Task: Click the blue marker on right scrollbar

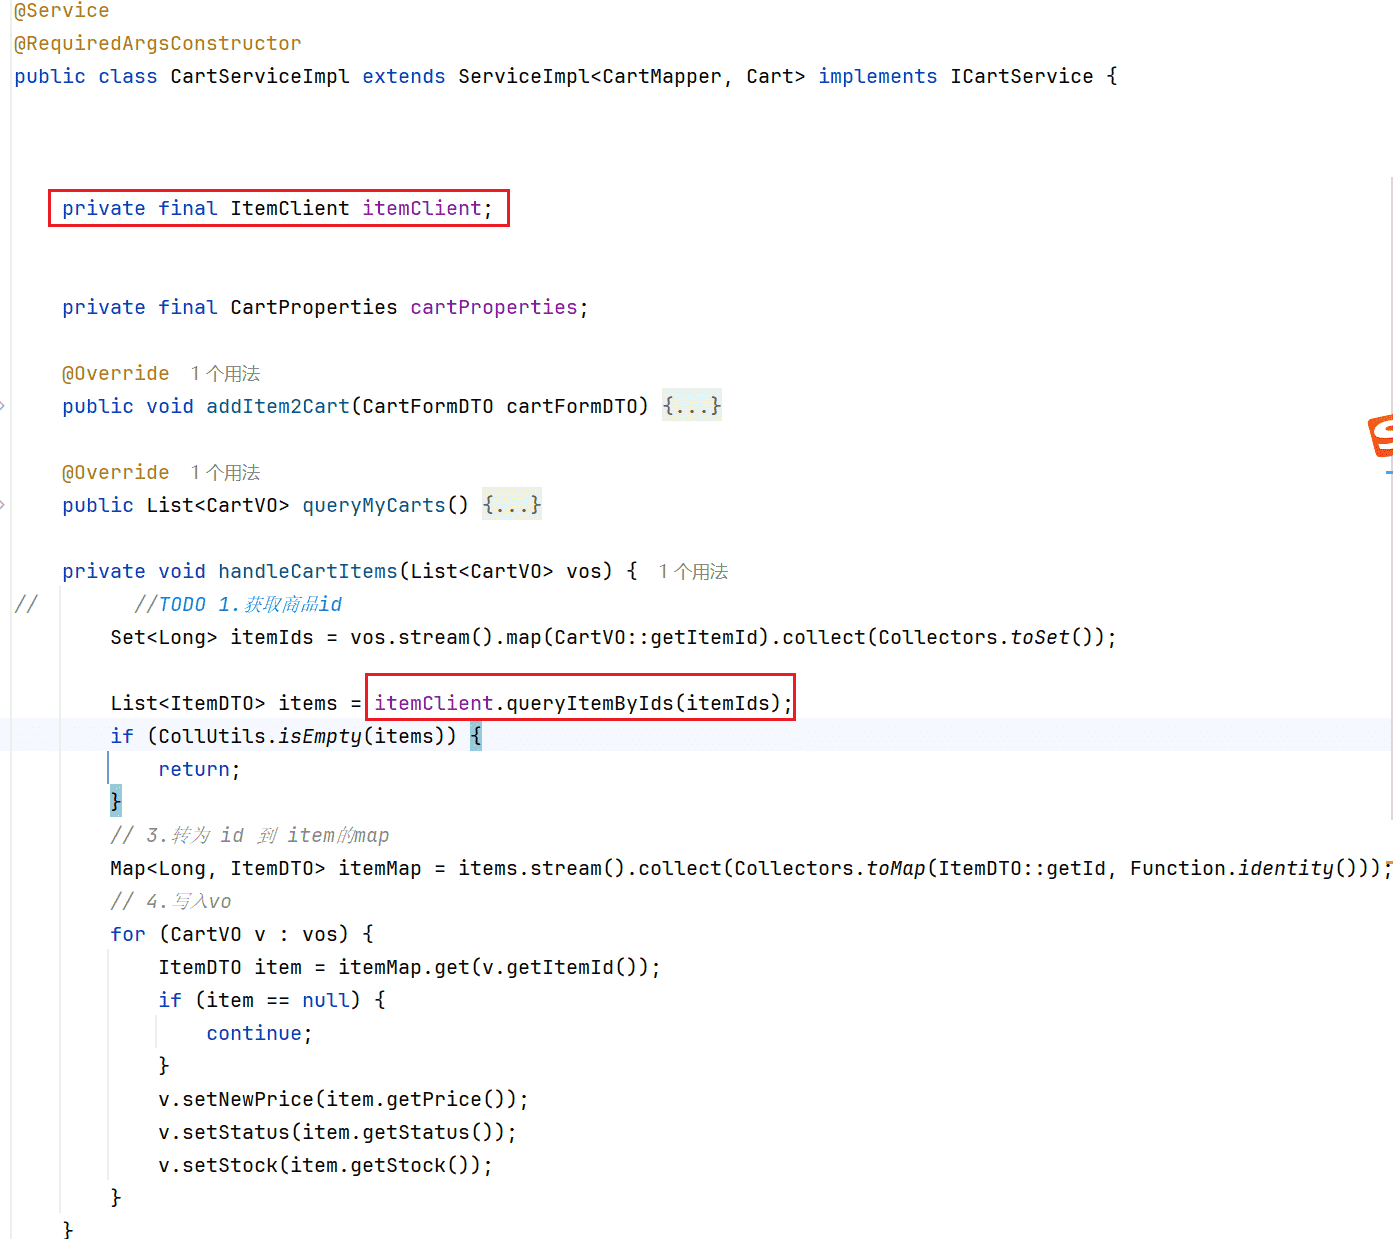Action: (x=1389, y=472)
